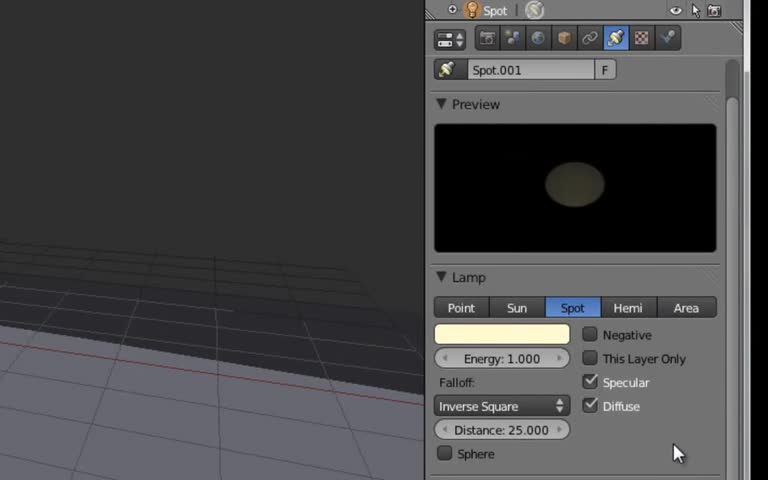
Task: Click the Energy 1.000 slider field
Action: pyautogui.click(x=502, y=359)
